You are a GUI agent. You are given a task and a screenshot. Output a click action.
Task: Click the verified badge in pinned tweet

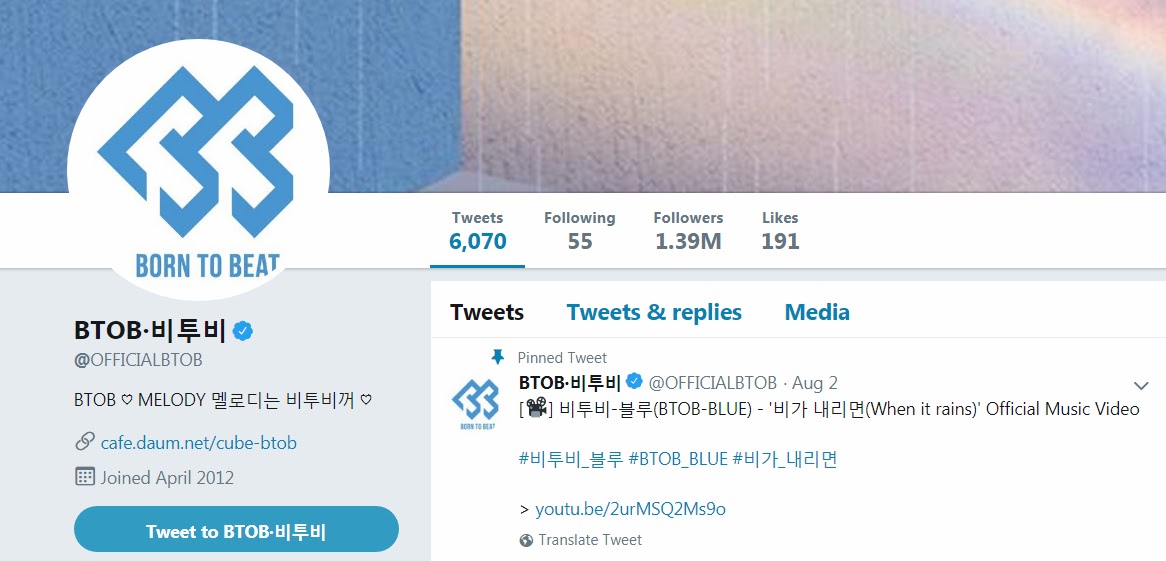(634, 382)
